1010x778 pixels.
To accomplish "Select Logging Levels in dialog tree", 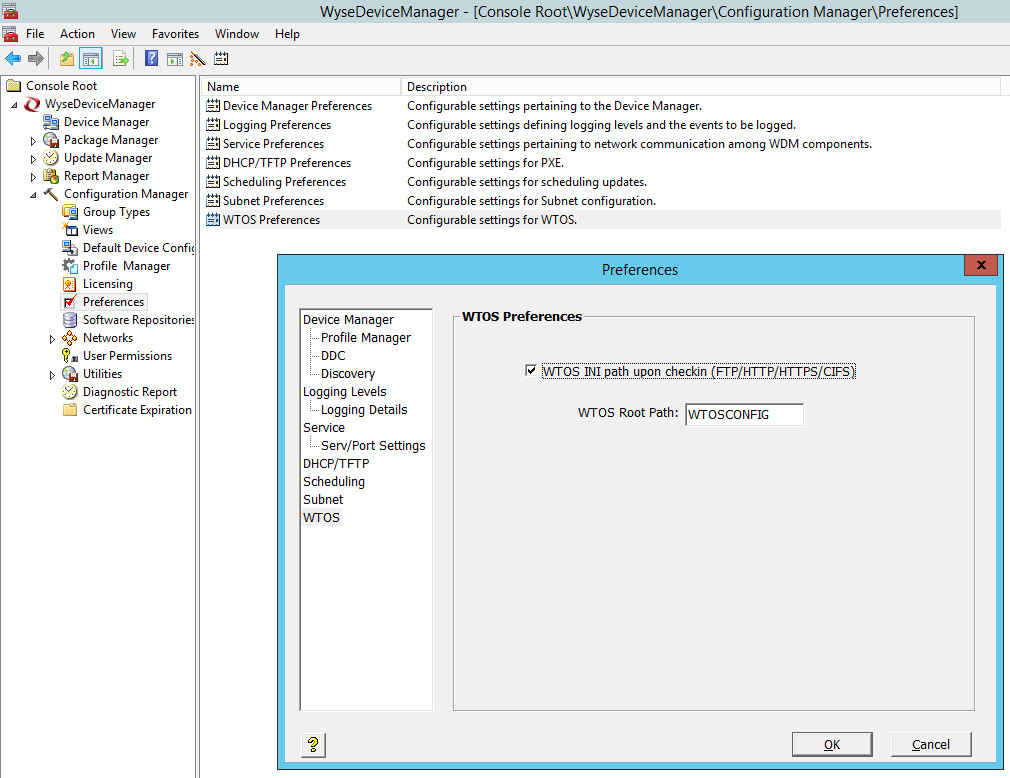I will [345, 392].
